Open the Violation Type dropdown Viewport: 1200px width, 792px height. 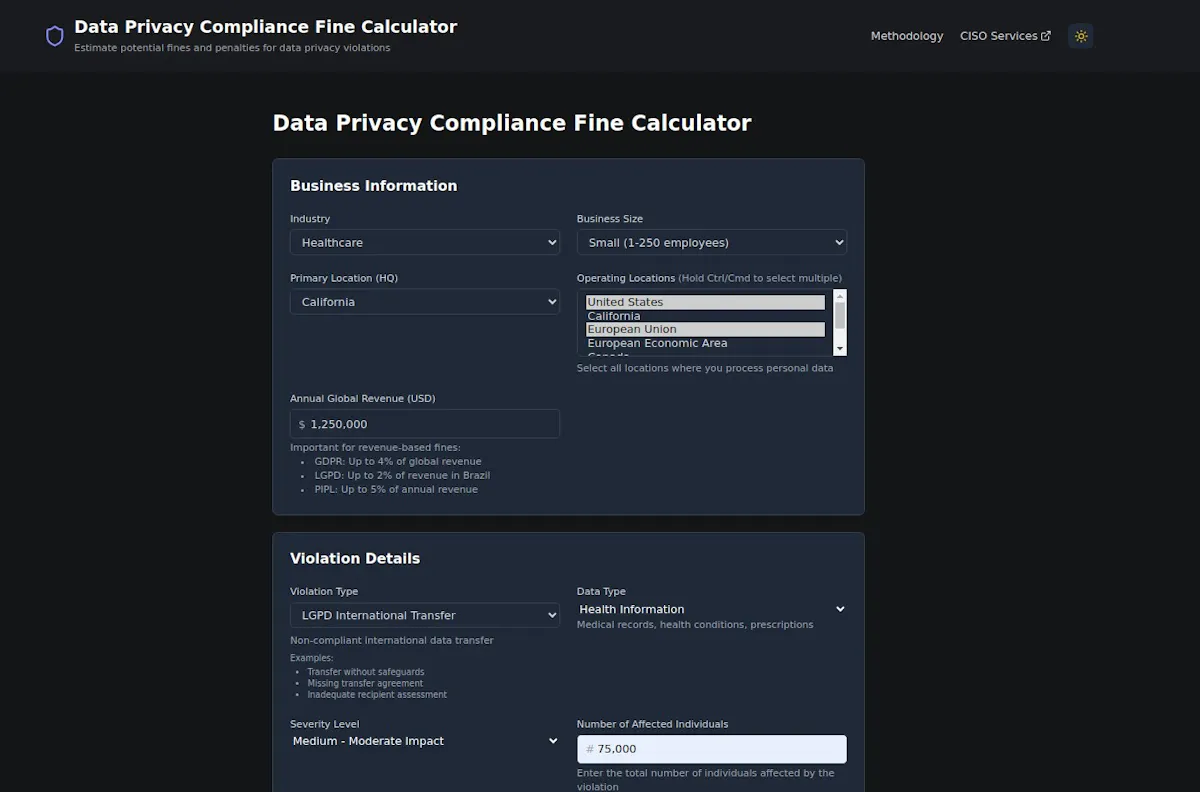[425, 615]
